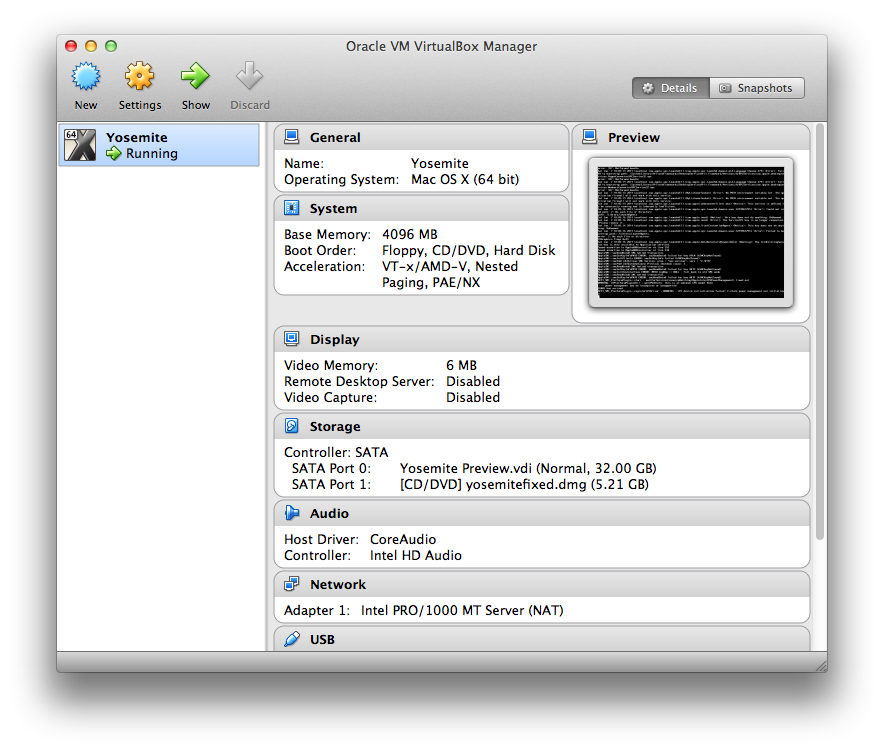Screen dimensions: 884x751
Task: Click the details pane vertical scrollbar
Action: pos(821,330)
